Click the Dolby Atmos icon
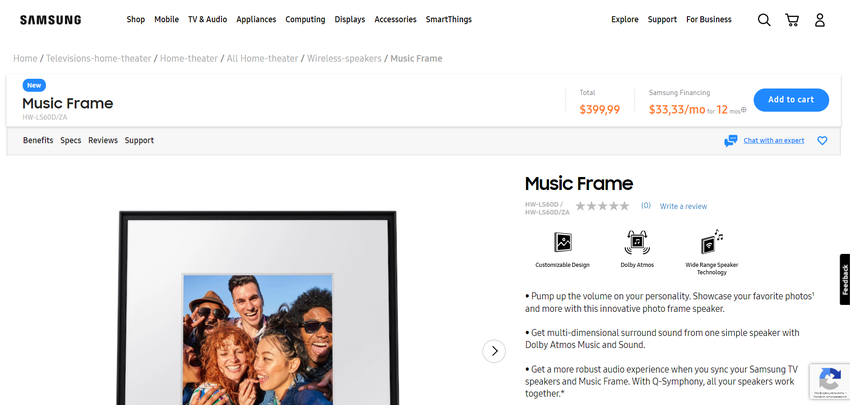Viewport: 850px width, 405px height. (x=637, y=242)
